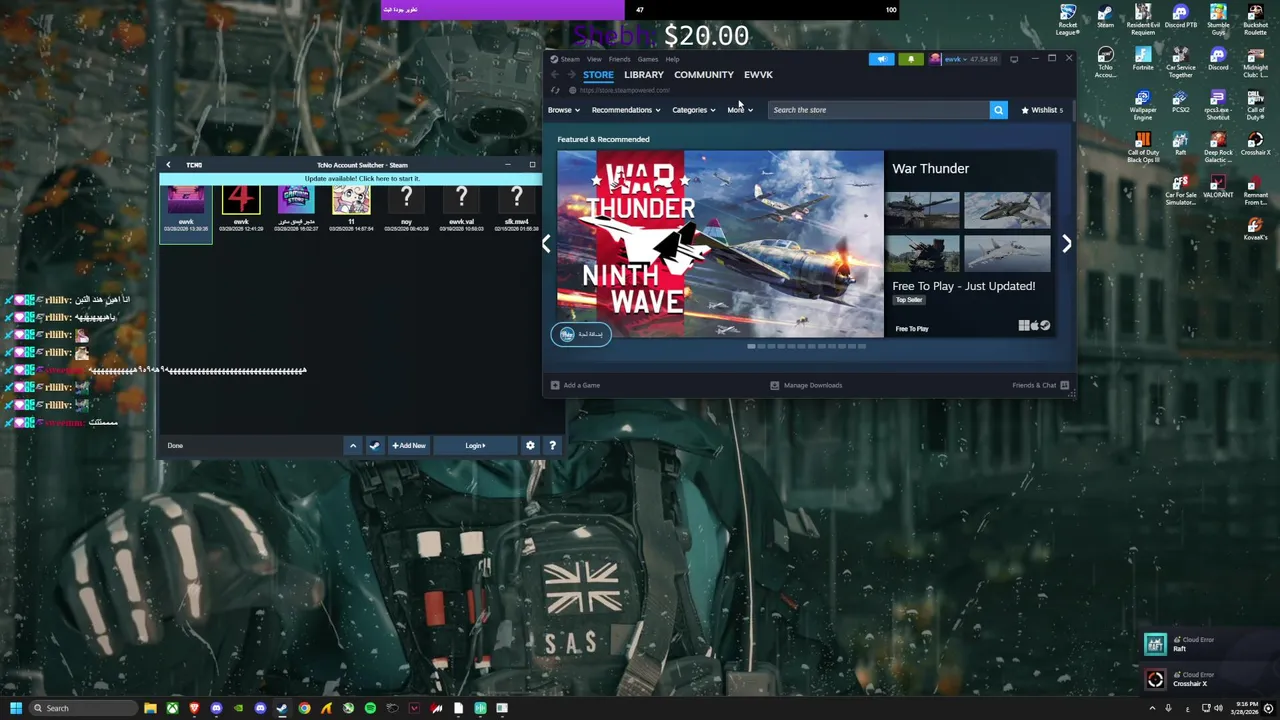Open Friends & Chat in Steam

point(1040,385)
